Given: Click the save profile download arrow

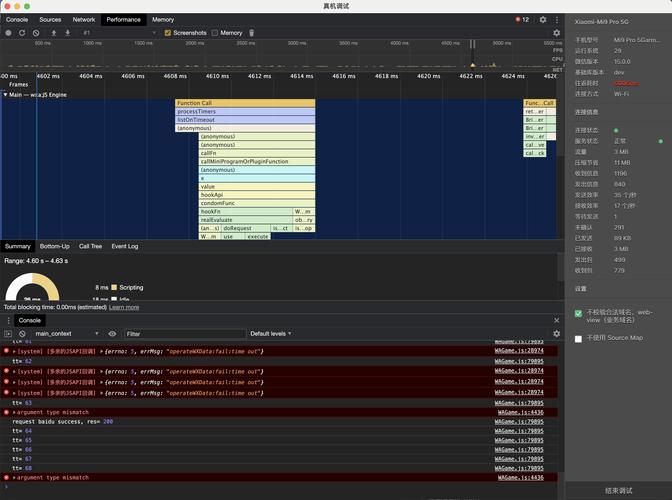Looking at the screenshot, I should (x=68, y=33).
